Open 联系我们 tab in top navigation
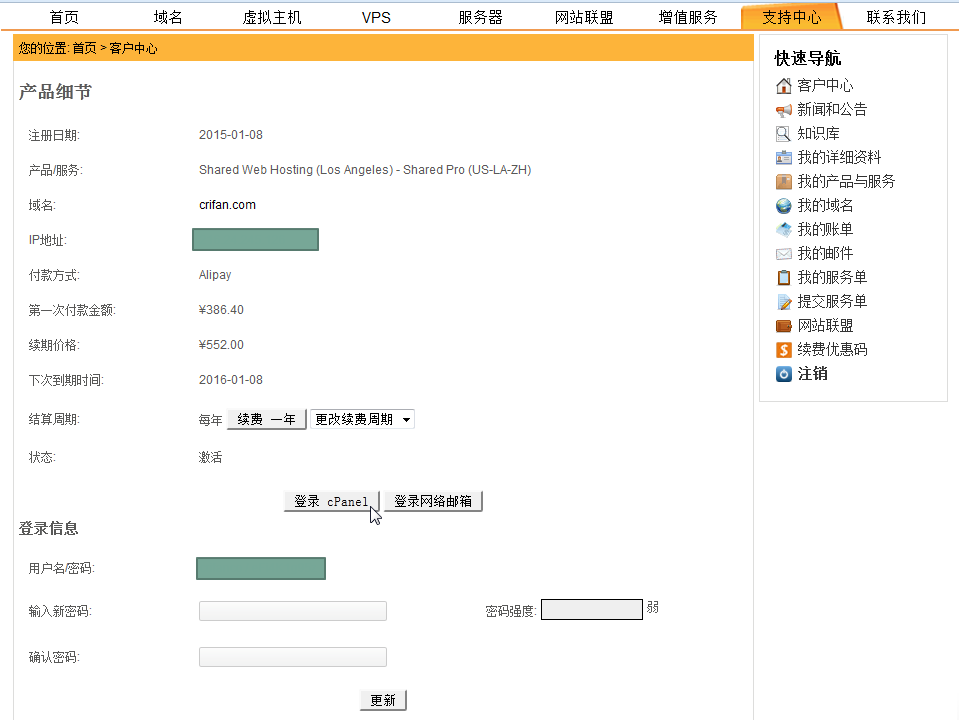Screen dimensions: 959x720 pyautogui.click(x=896, y=17)
